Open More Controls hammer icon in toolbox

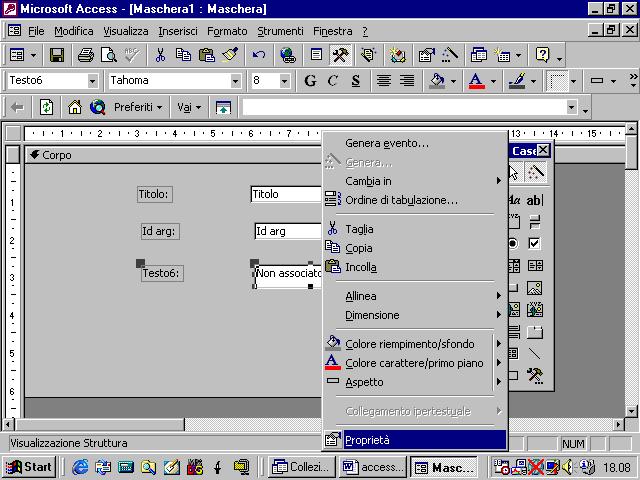coord(534,375)
